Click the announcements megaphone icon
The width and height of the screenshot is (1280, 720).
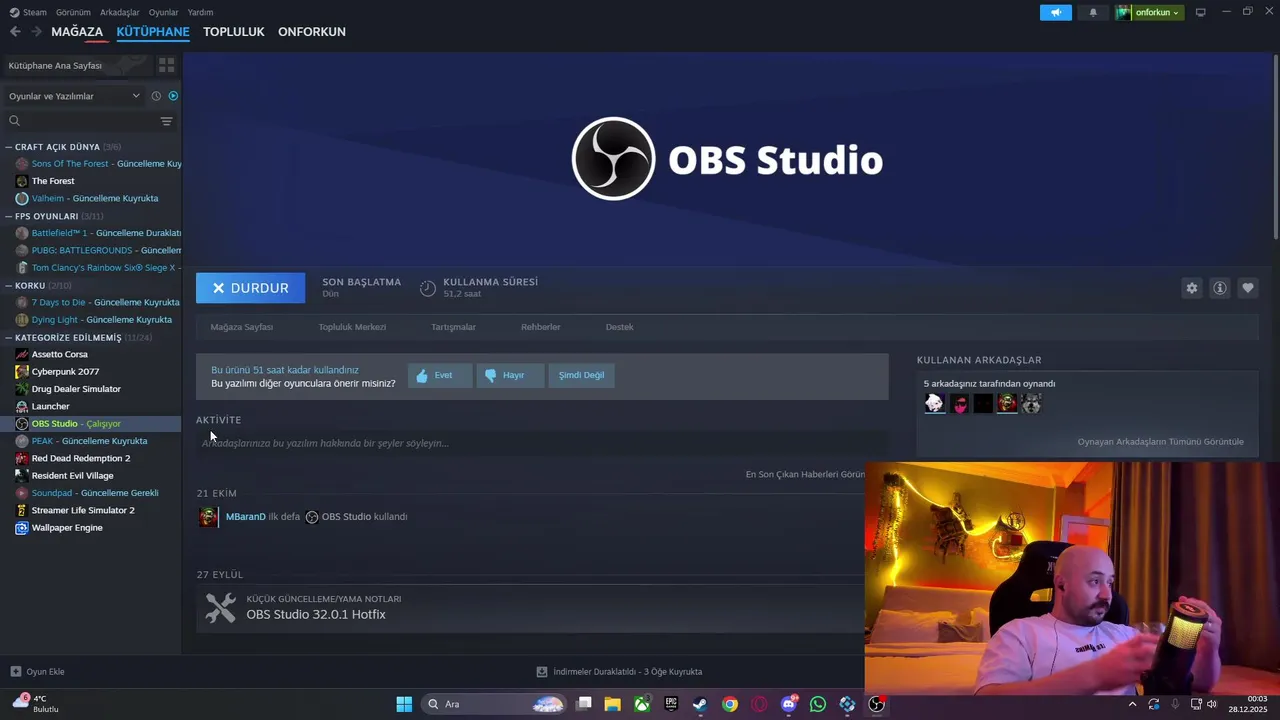coord(1056,12)
